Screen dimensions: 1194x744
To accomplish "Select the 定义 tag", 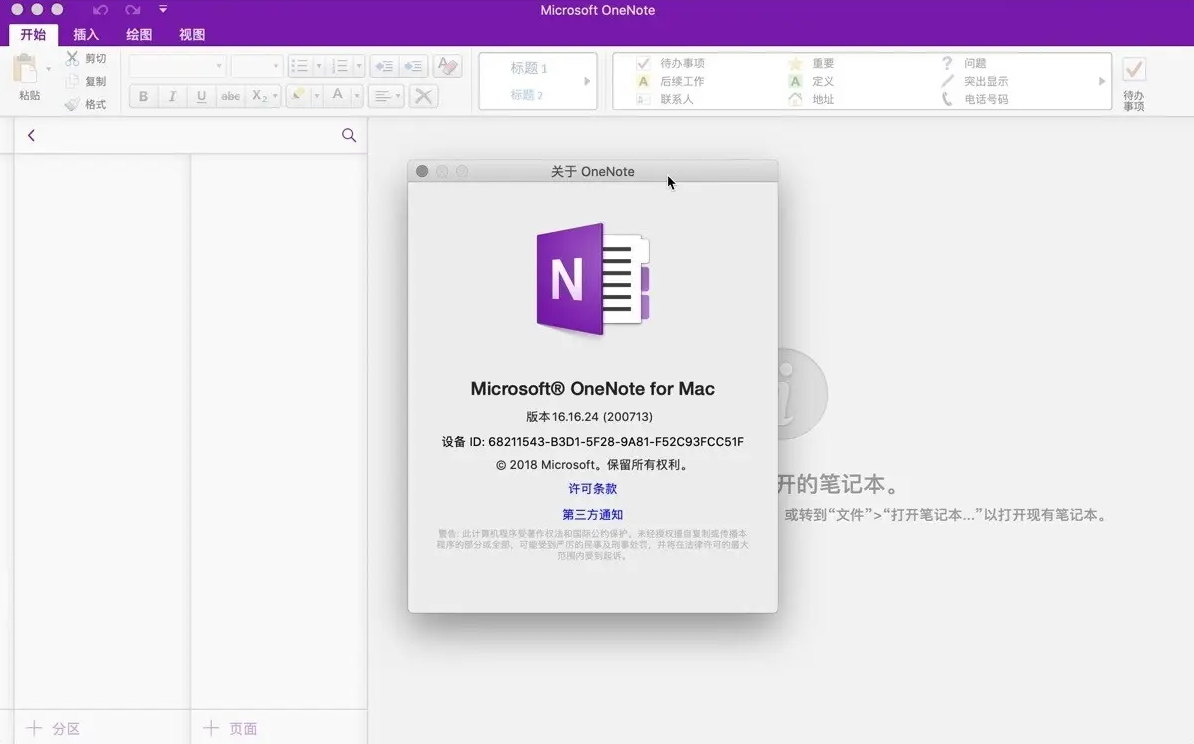I will point(812,81).
